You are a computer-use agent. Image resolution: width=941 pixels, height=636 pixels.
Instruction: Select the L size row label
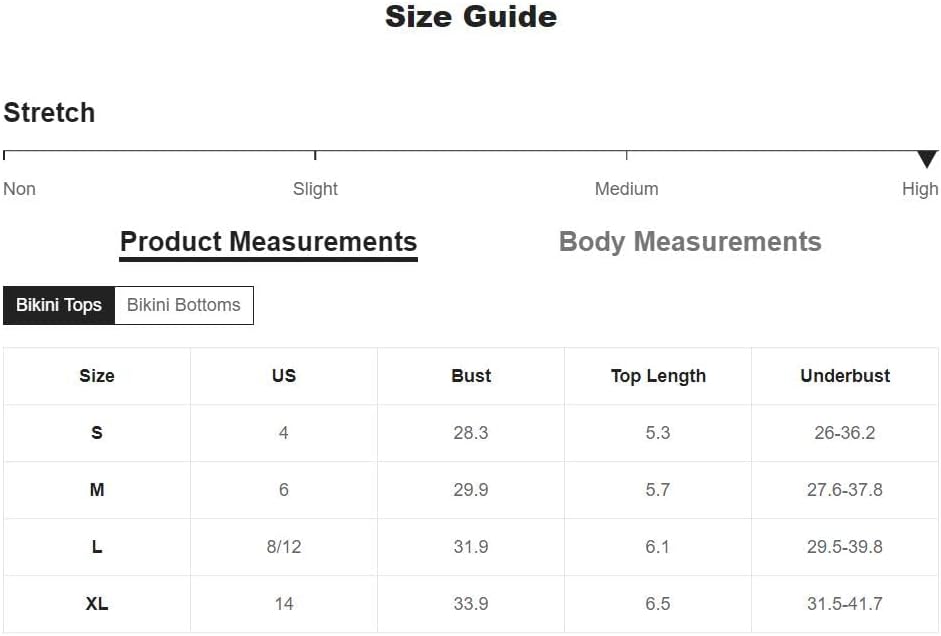(x=97, y=547)
